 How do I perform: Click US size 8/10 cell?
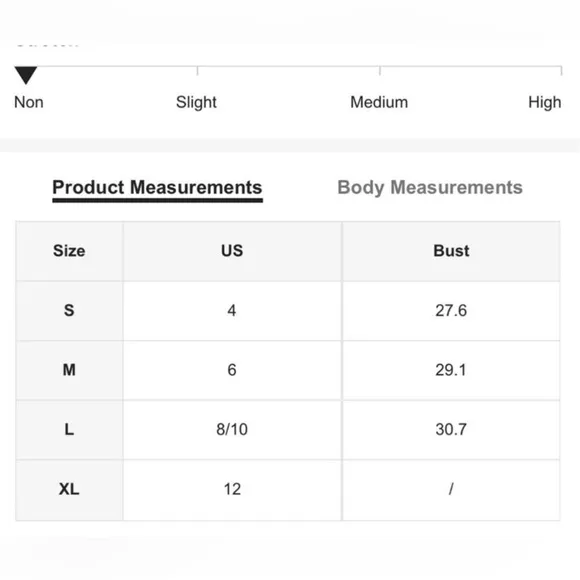click(x=232, y=430)
